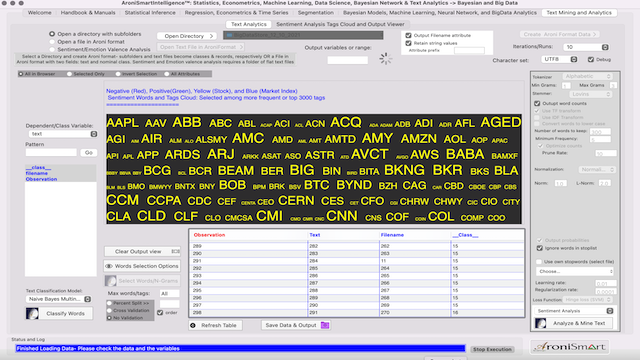
Task: Click the Select Words/N-Grams icon
Action: pos(111,281)
